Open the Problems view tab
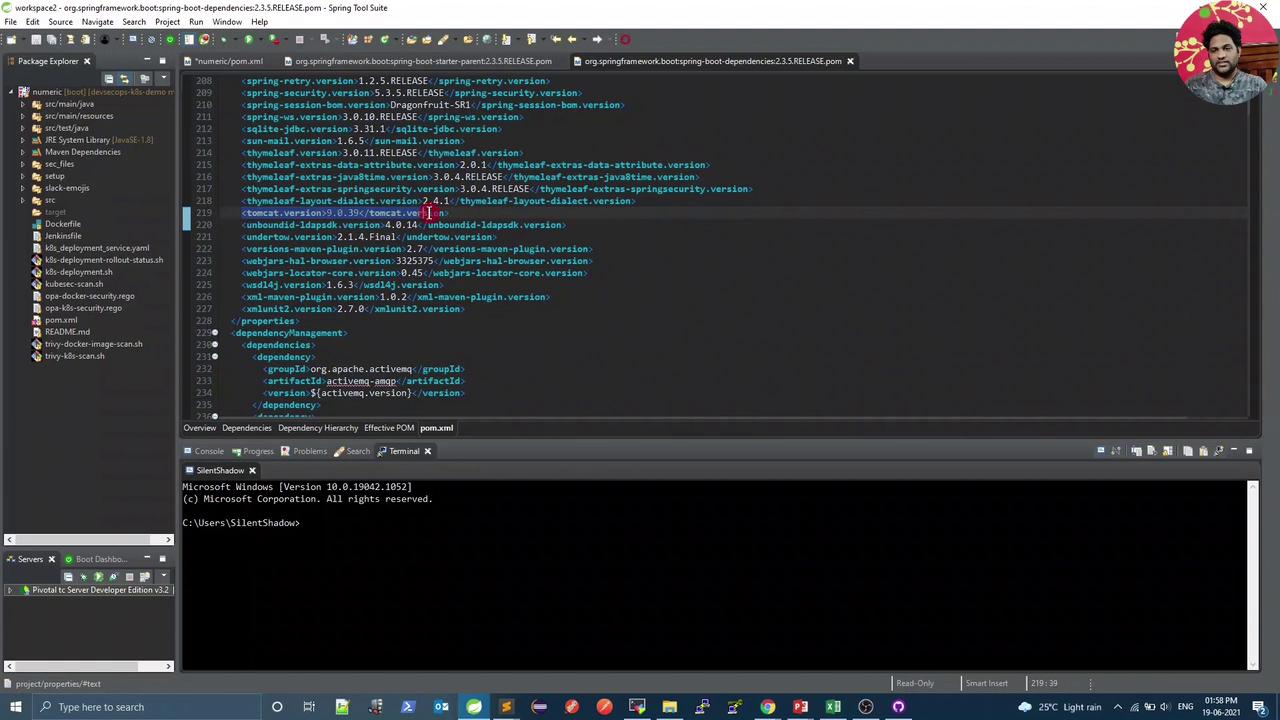Viewport: 1280px width, 720px height. (x=303, y=451)
